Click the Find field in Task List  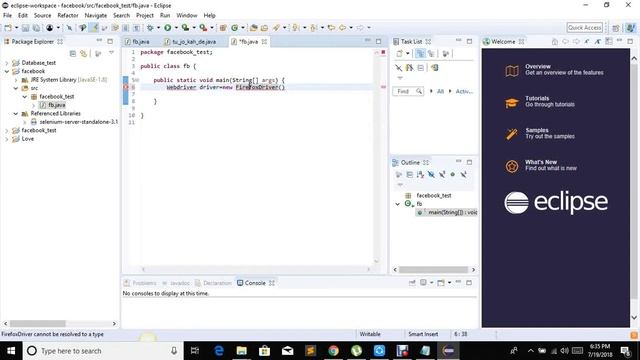pos(408,91)
